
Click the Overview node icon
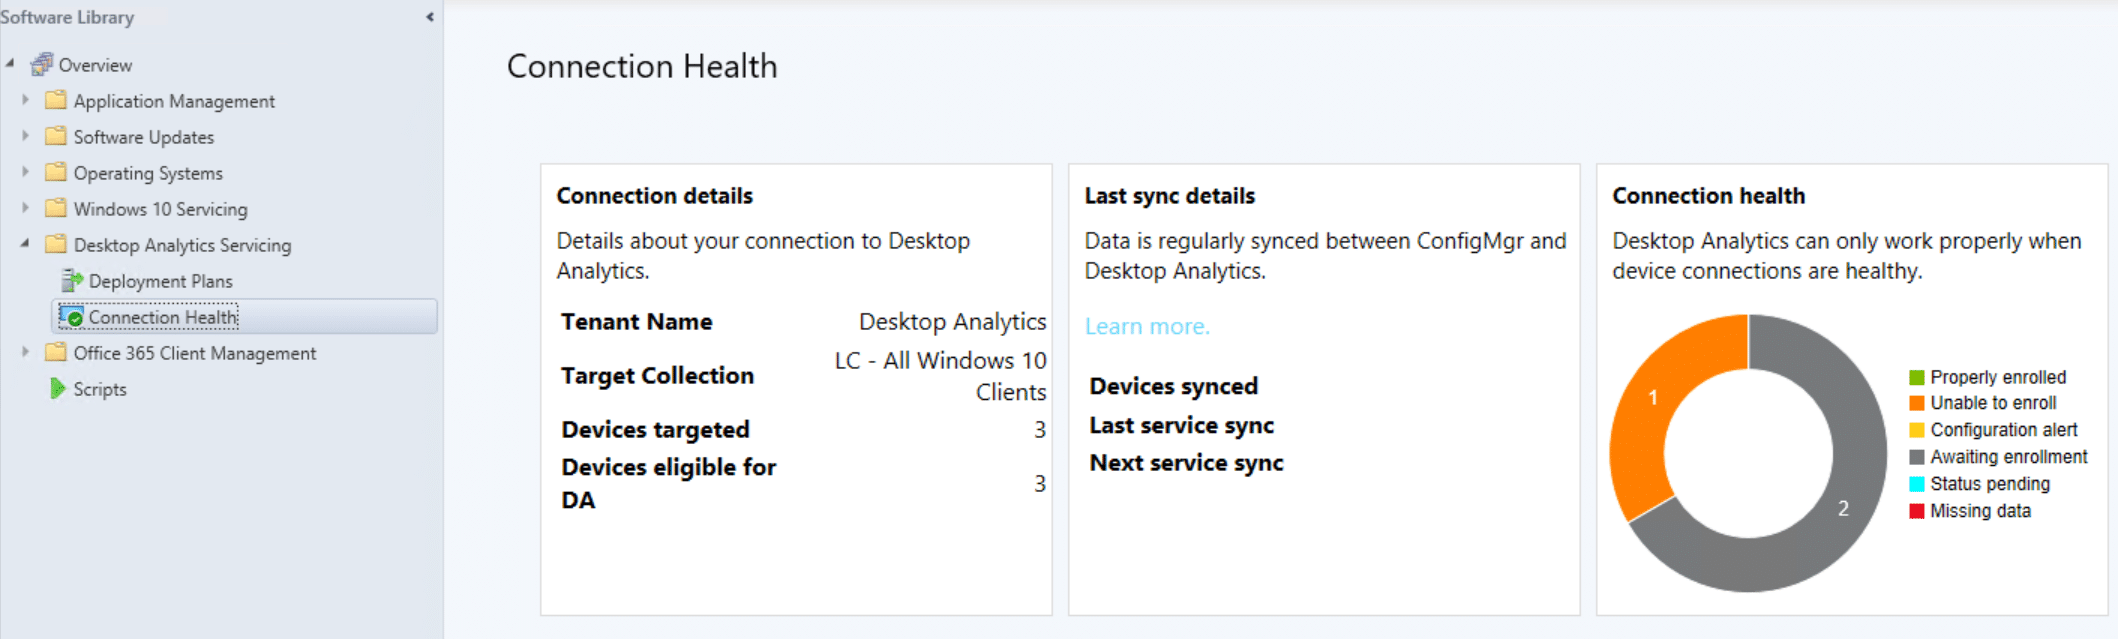coord(41,65)
